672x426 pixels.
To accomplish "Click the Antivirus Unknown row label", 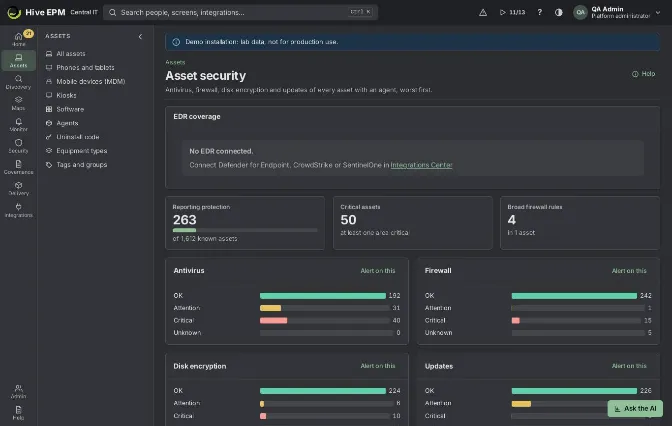I will 187,333.
